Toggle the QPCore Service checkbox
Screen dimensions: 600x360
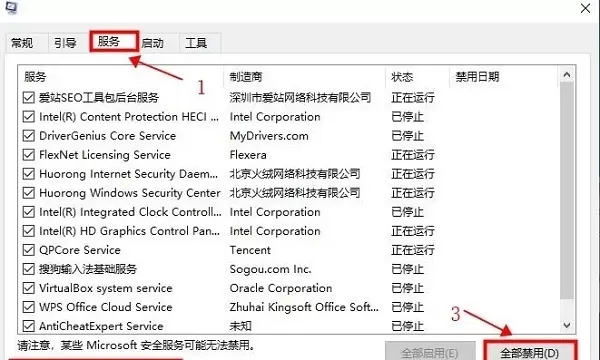pyautogui.click(x=29, y=250)
